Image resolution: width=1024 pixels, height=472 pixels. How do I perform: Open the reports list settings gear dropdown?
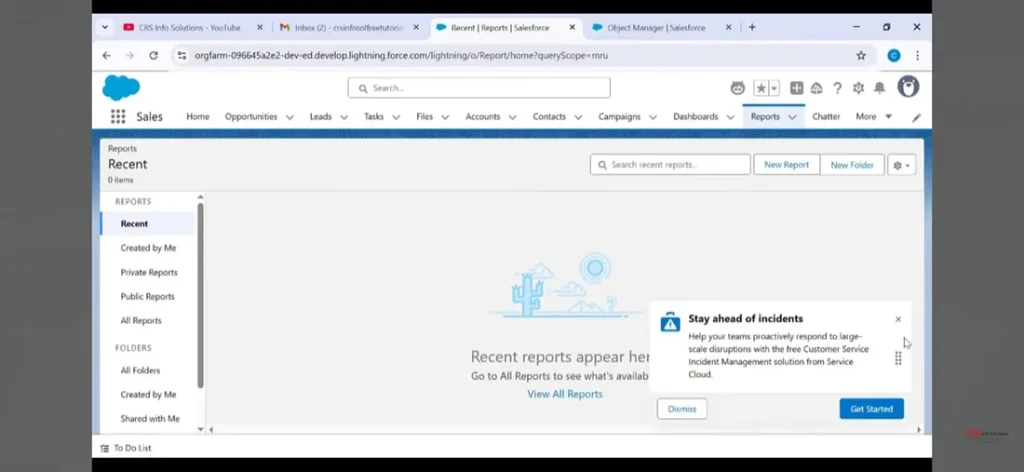(x=901, y=165)
